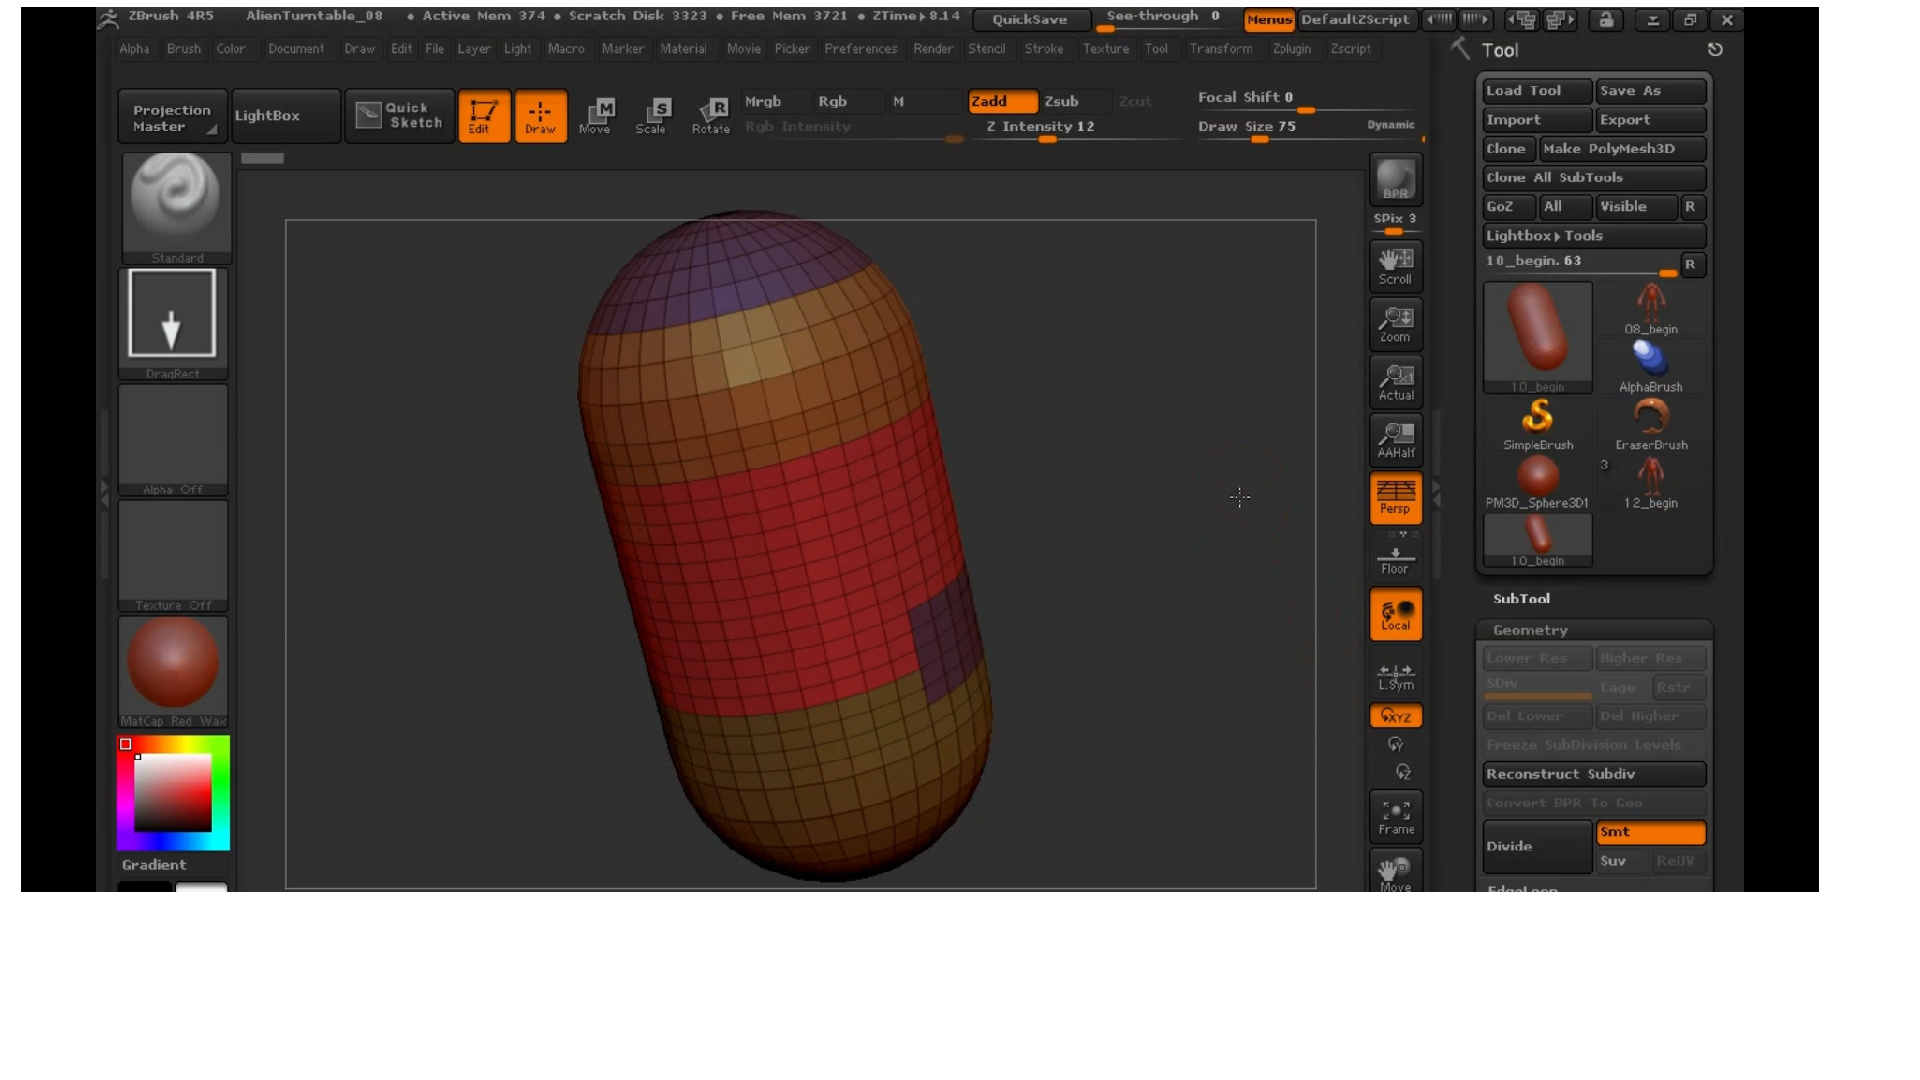This screenshot has width=1920, height=1080.
Task: Toggle XYZ rotation mode
Action: [1396, 716]
